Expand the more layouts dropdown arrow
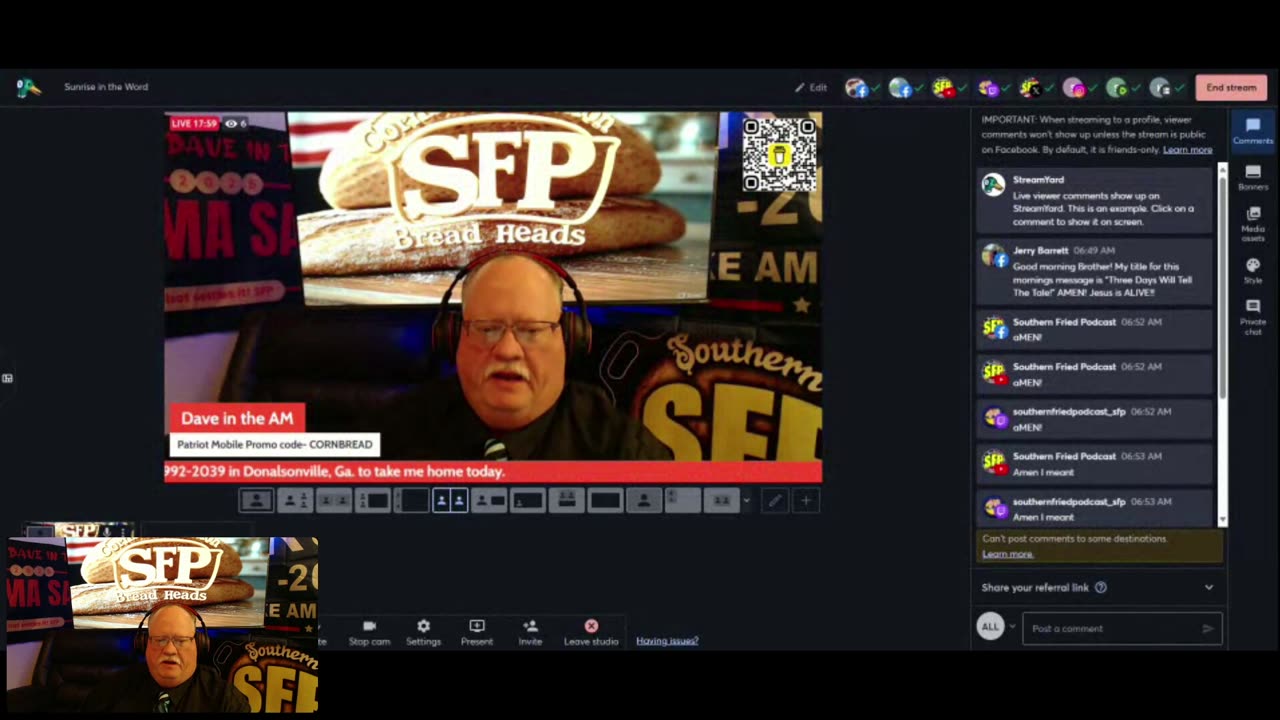 [746, 501]
